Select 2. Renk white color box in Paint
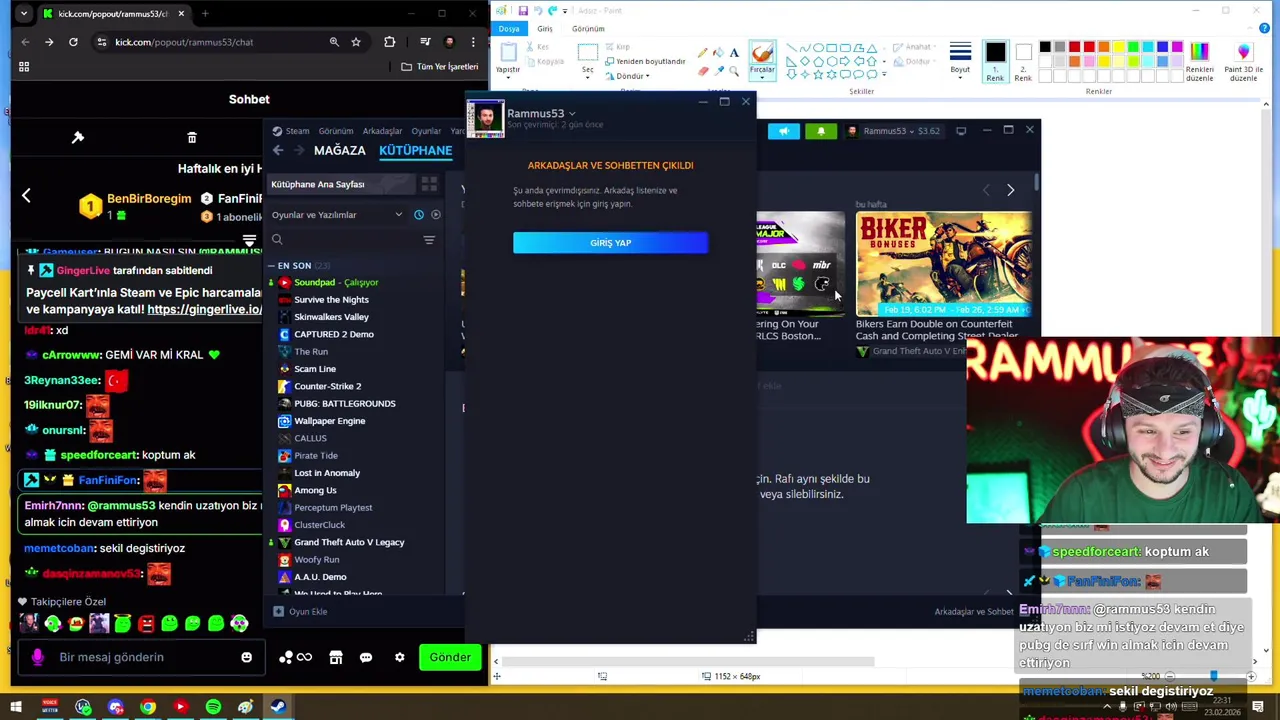Image resolution: width=1280 pixels, height=720 pixels. [x=1023, y=60]
